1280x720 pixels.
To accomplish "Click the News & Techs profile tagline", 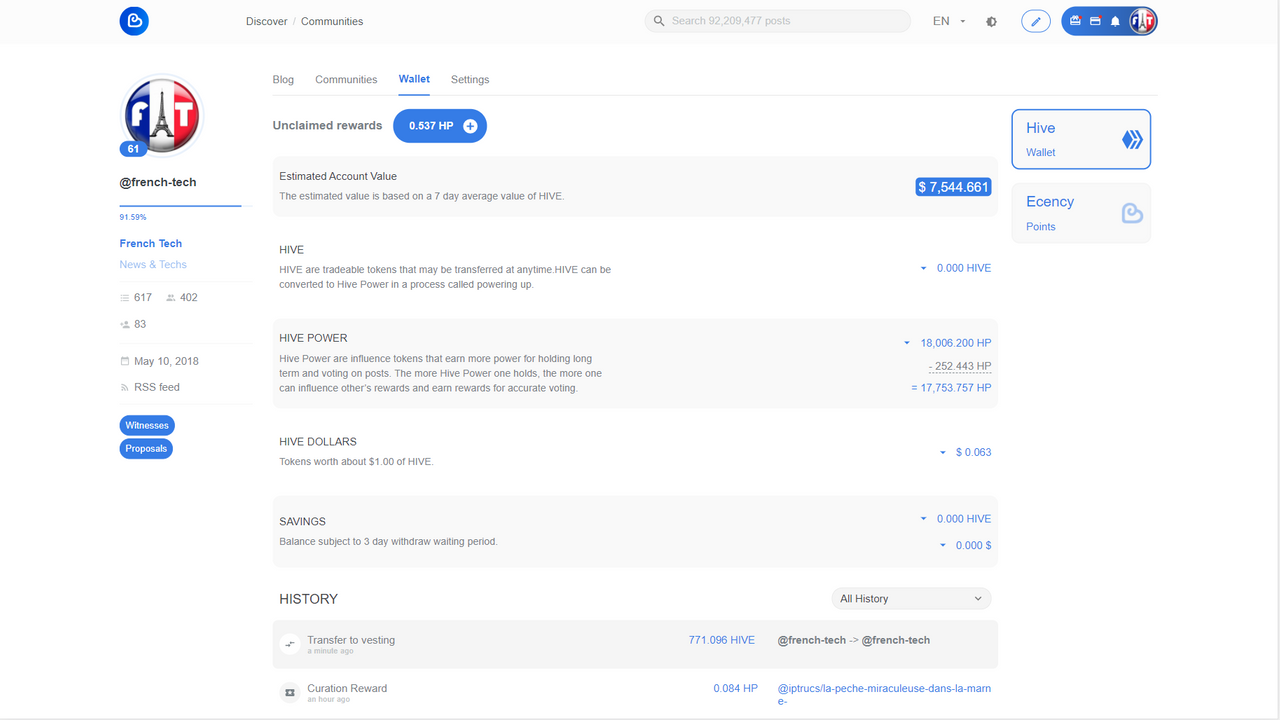I will [x=153, y=264].
